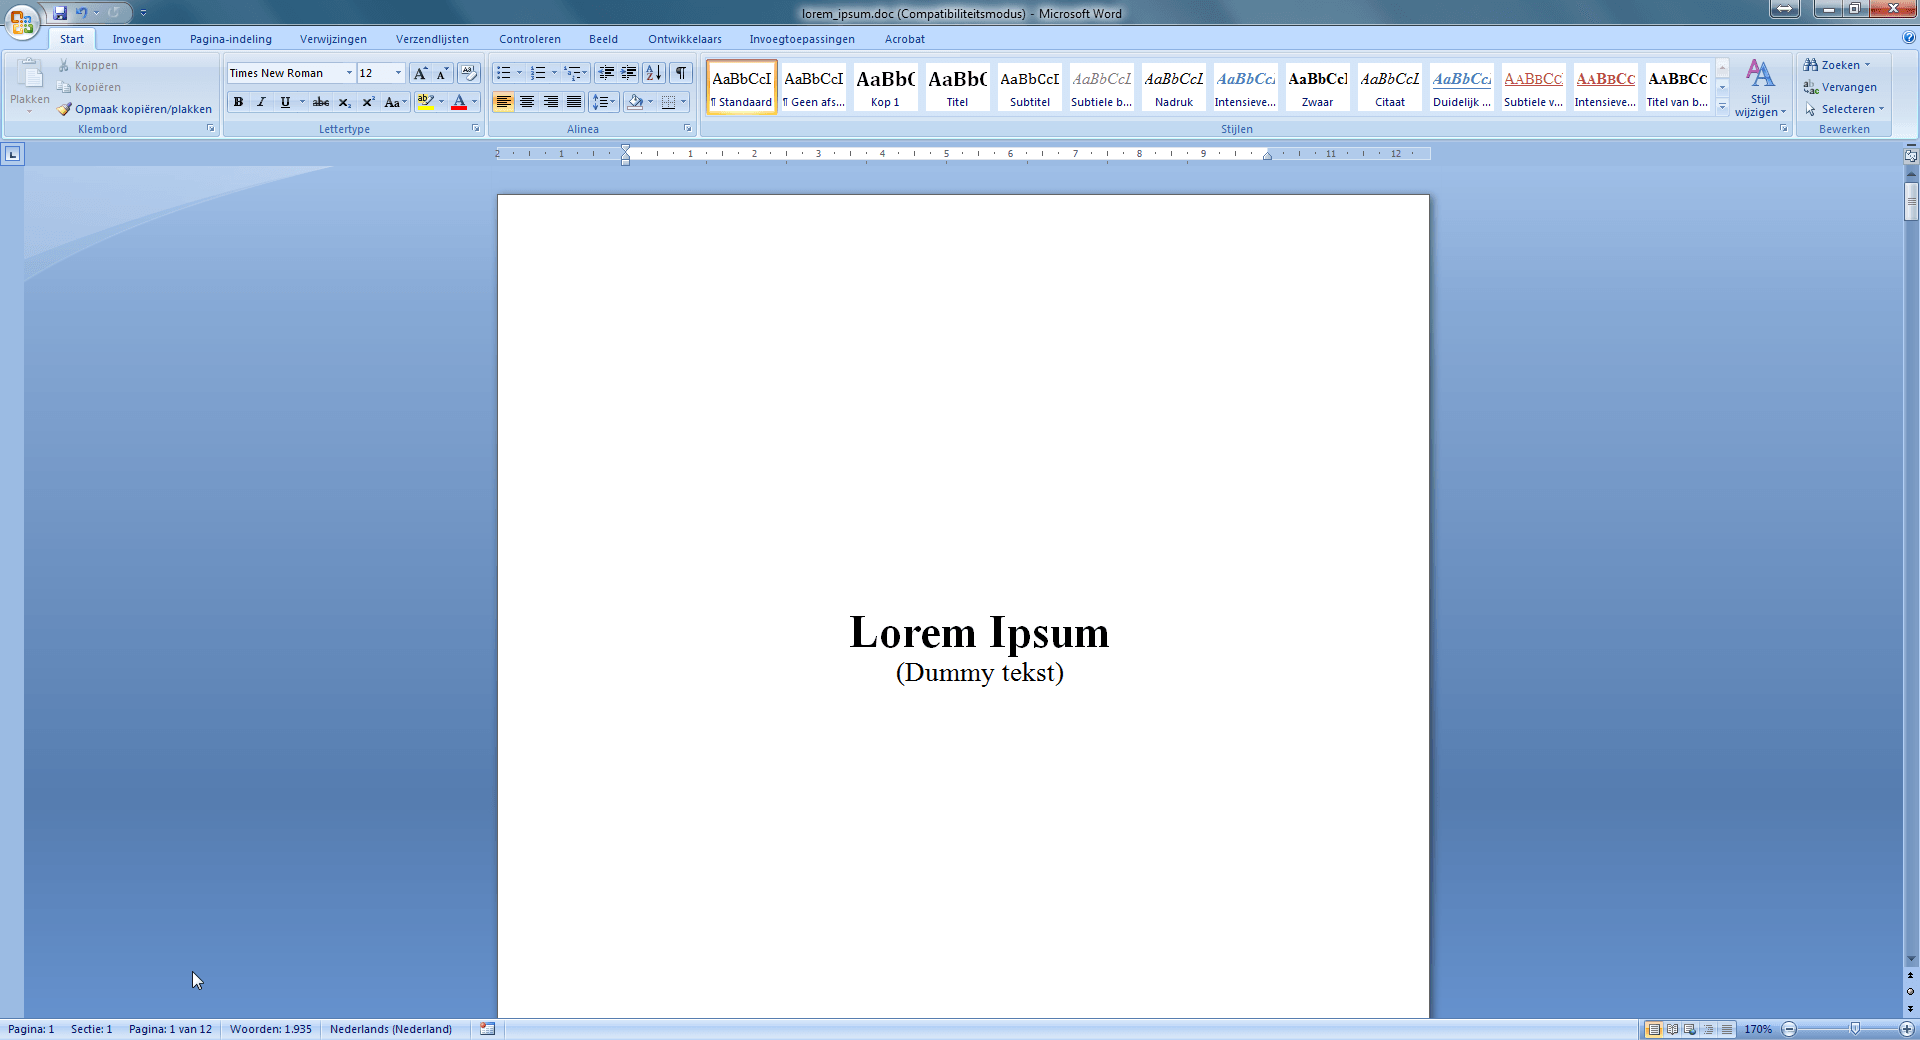Cut selection with Knippen

[x=88, y=65]
